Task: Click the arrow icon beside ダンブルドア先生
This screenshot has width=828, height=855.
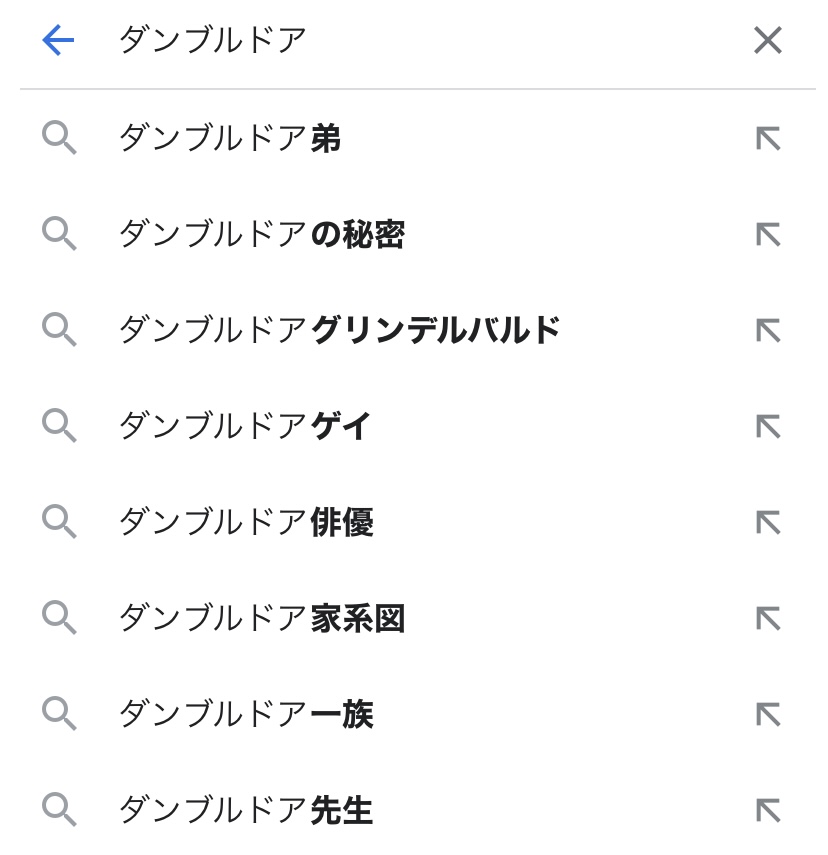Action: pos(767,810)
